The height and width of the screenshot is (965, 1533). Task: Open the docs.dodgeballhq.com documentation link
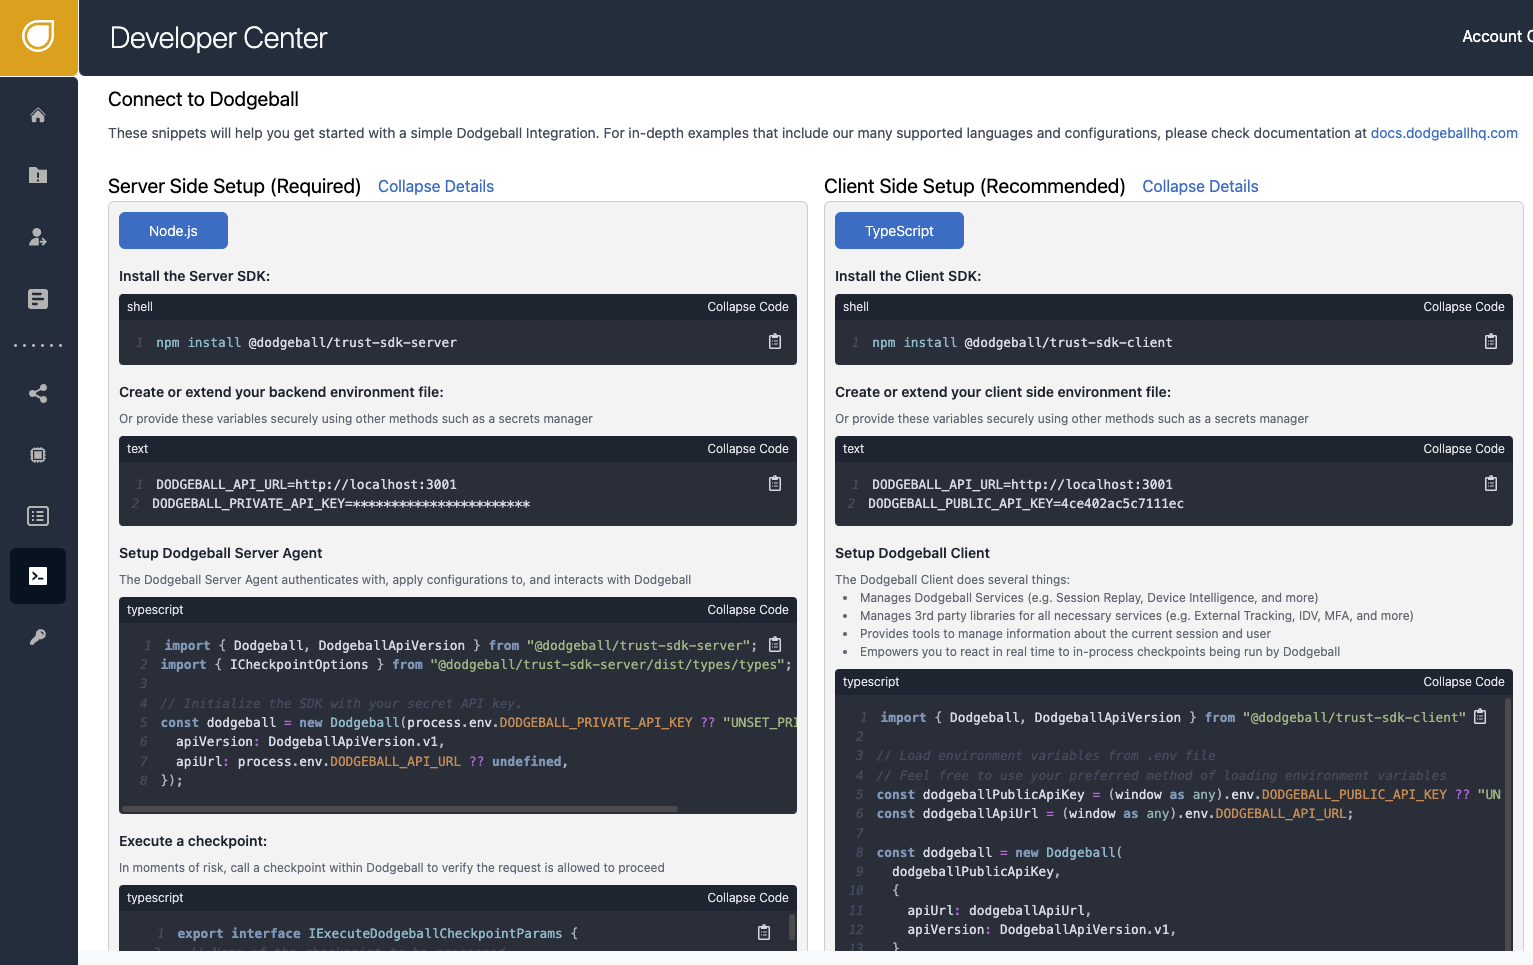[x=1444, y=133]
